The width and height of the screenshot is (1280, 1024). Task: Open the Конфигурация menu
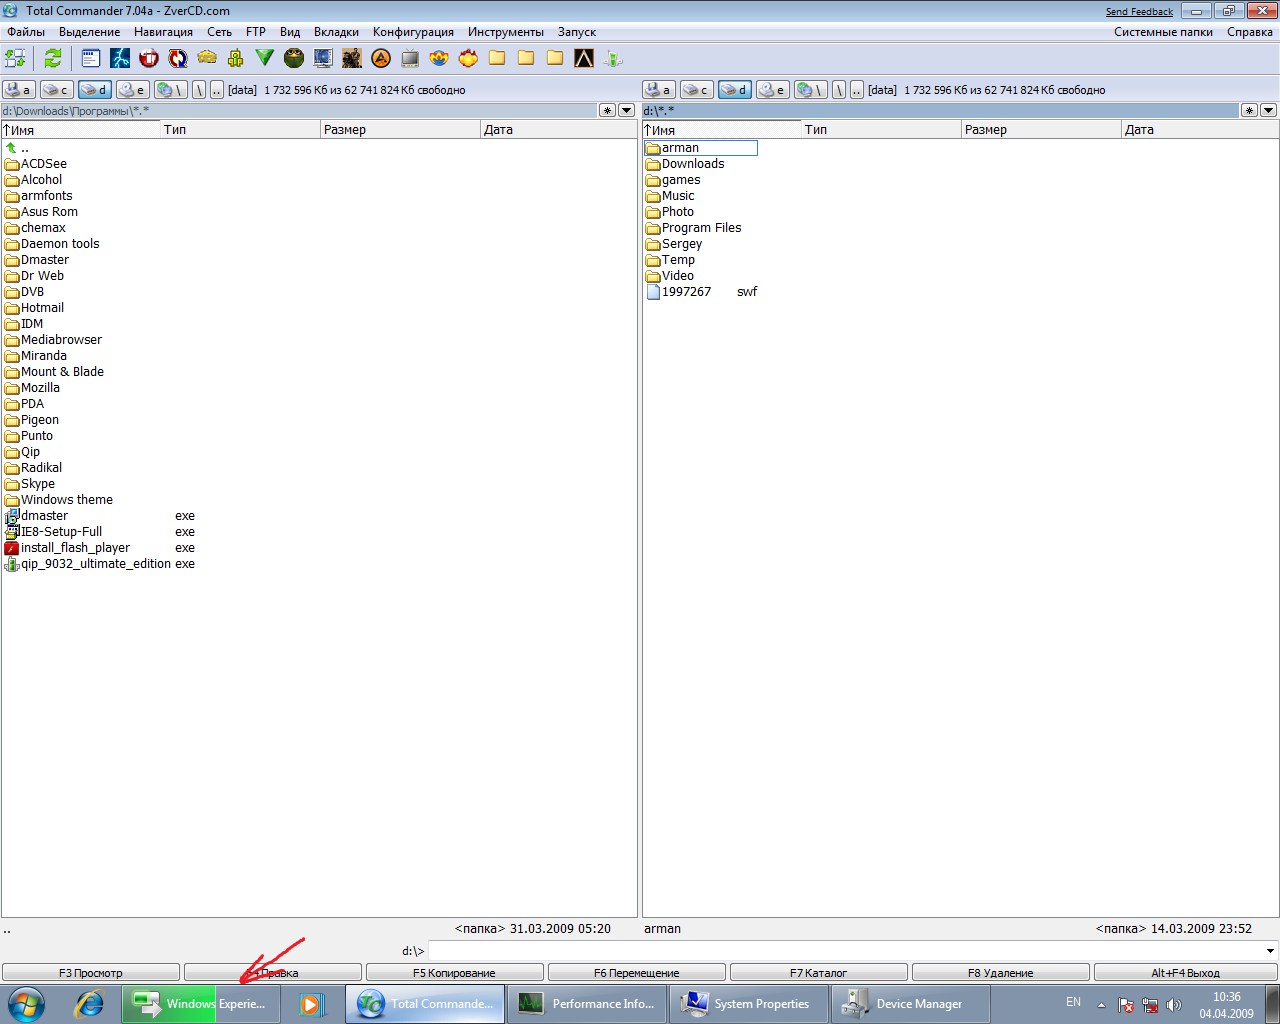(413, 32)
